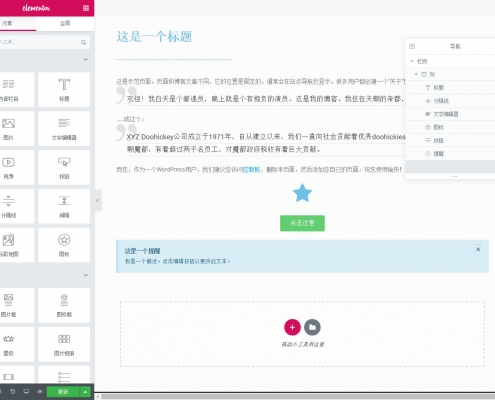Open save options arrow next to Update
The width and height of the screenshot is (495, 400).
(x=85, y=392)
